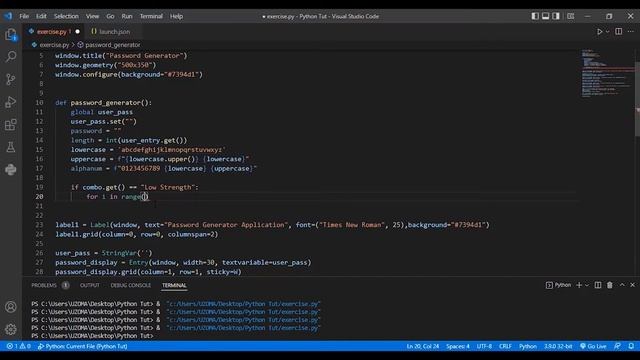Place cursor on def password_generator line

pos(104,102)
